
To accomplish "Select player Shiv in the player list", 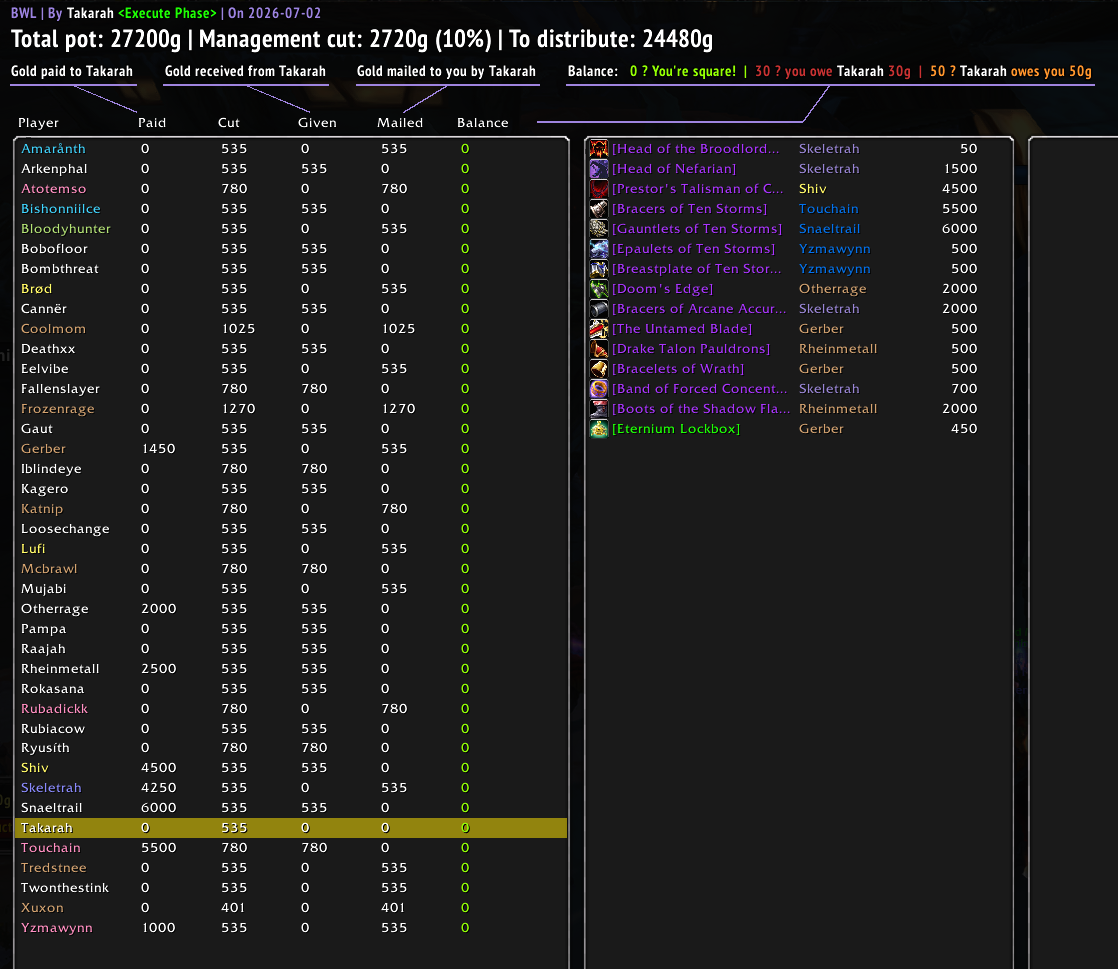I will [34, 767].
